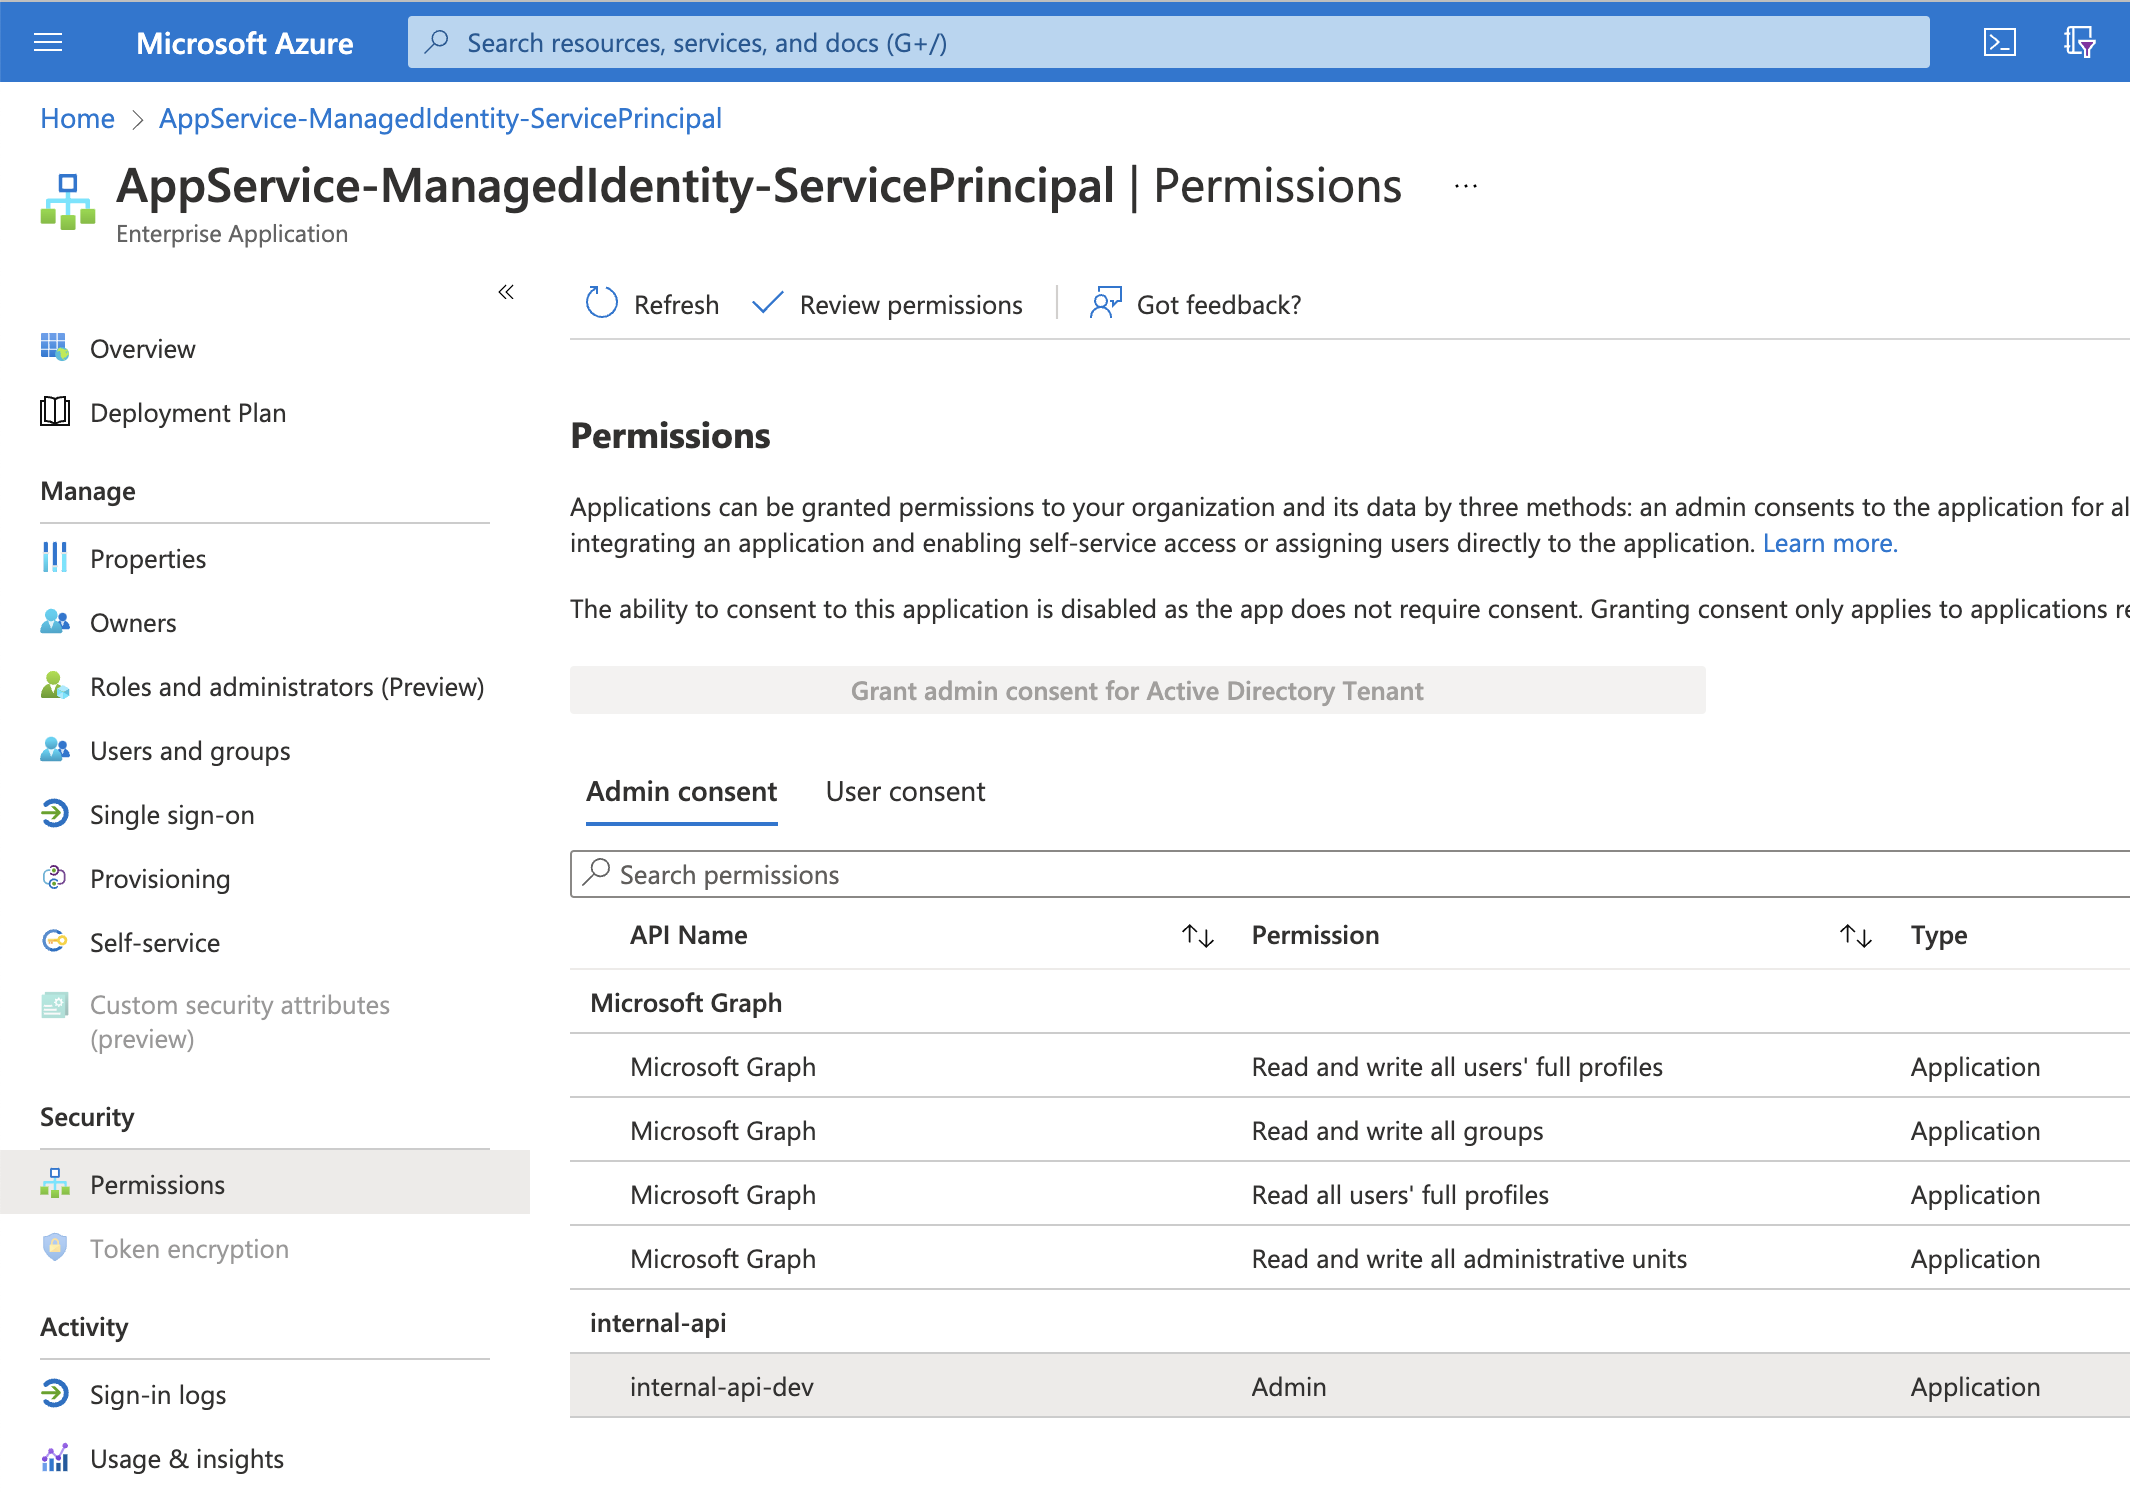
Task: Click magnifier icon in Search permissions box
Action: click(596, 873)
